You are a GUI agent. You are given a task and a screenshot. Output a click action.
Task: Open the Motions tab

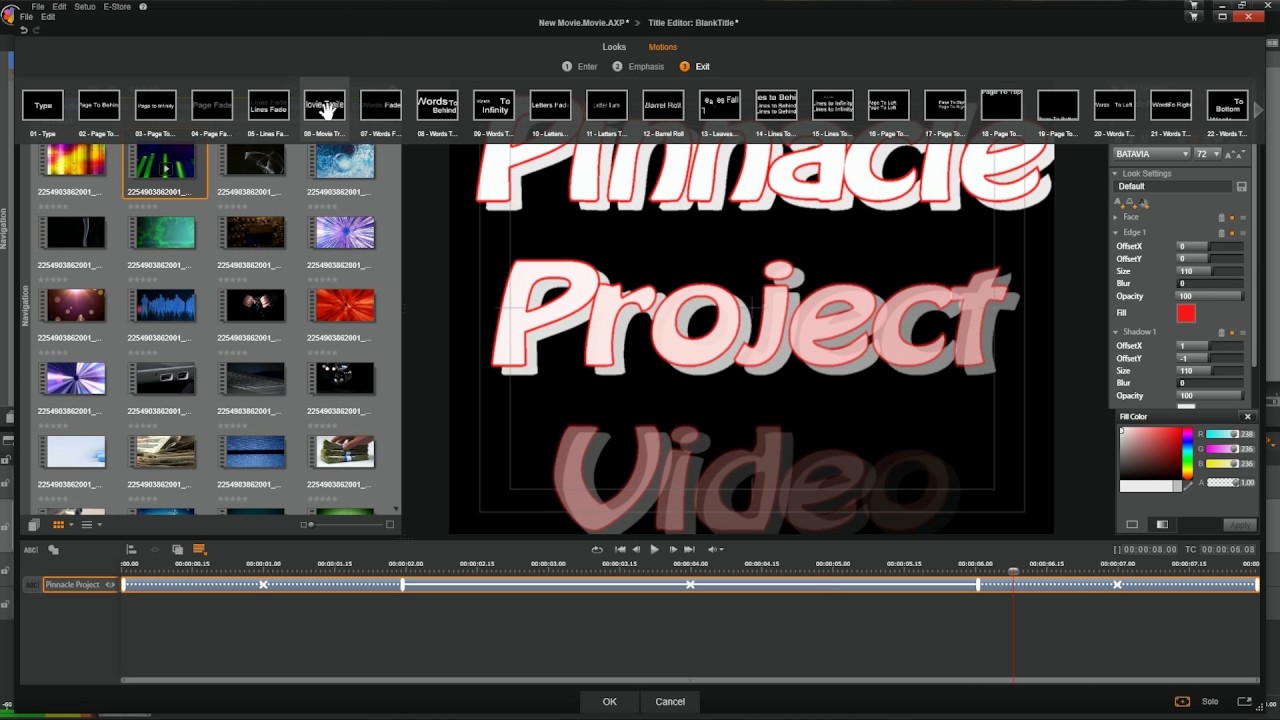662,47
